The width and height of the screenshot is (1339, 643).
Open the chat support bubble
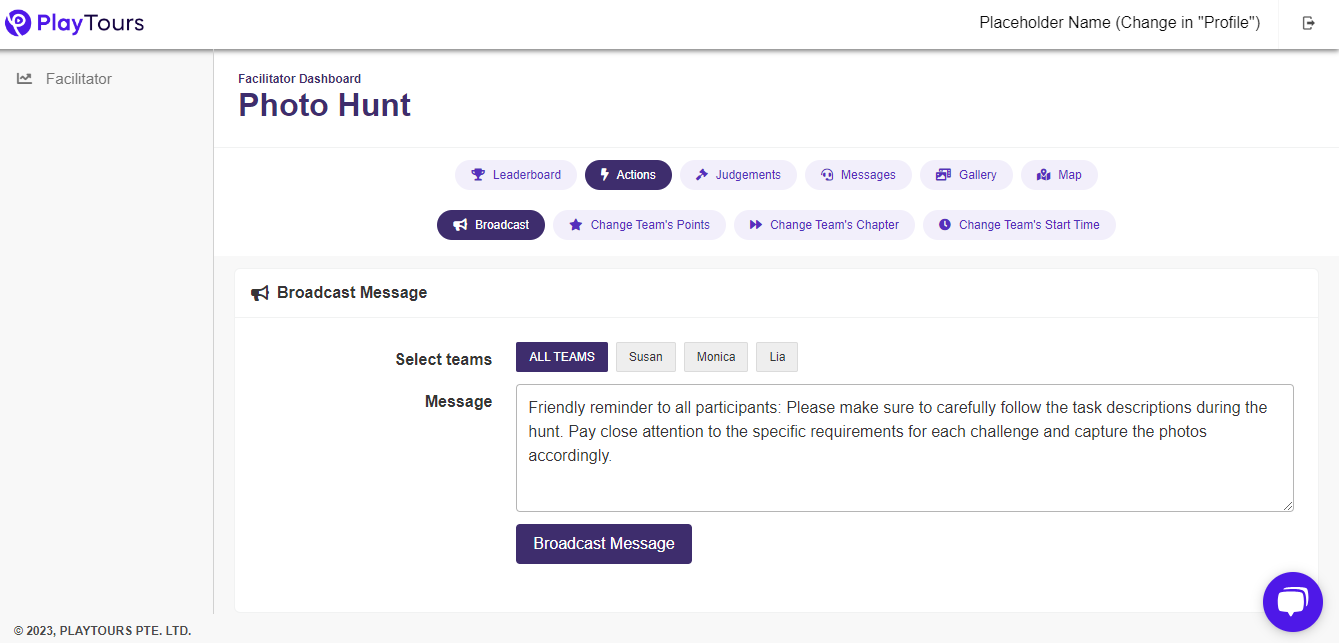click(1292, 601)
